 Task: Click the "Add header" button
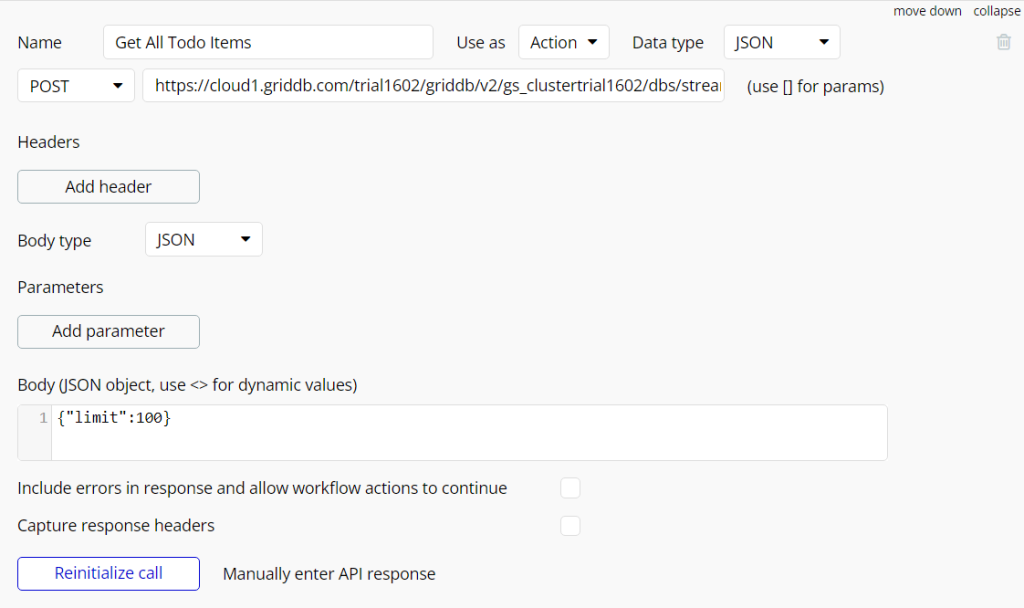[108, 186]
